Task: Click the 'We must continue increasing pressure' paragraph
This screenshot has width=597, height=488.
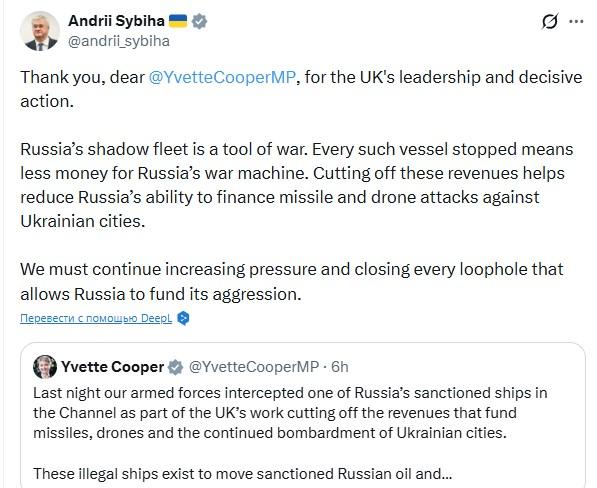Action: 292,282
